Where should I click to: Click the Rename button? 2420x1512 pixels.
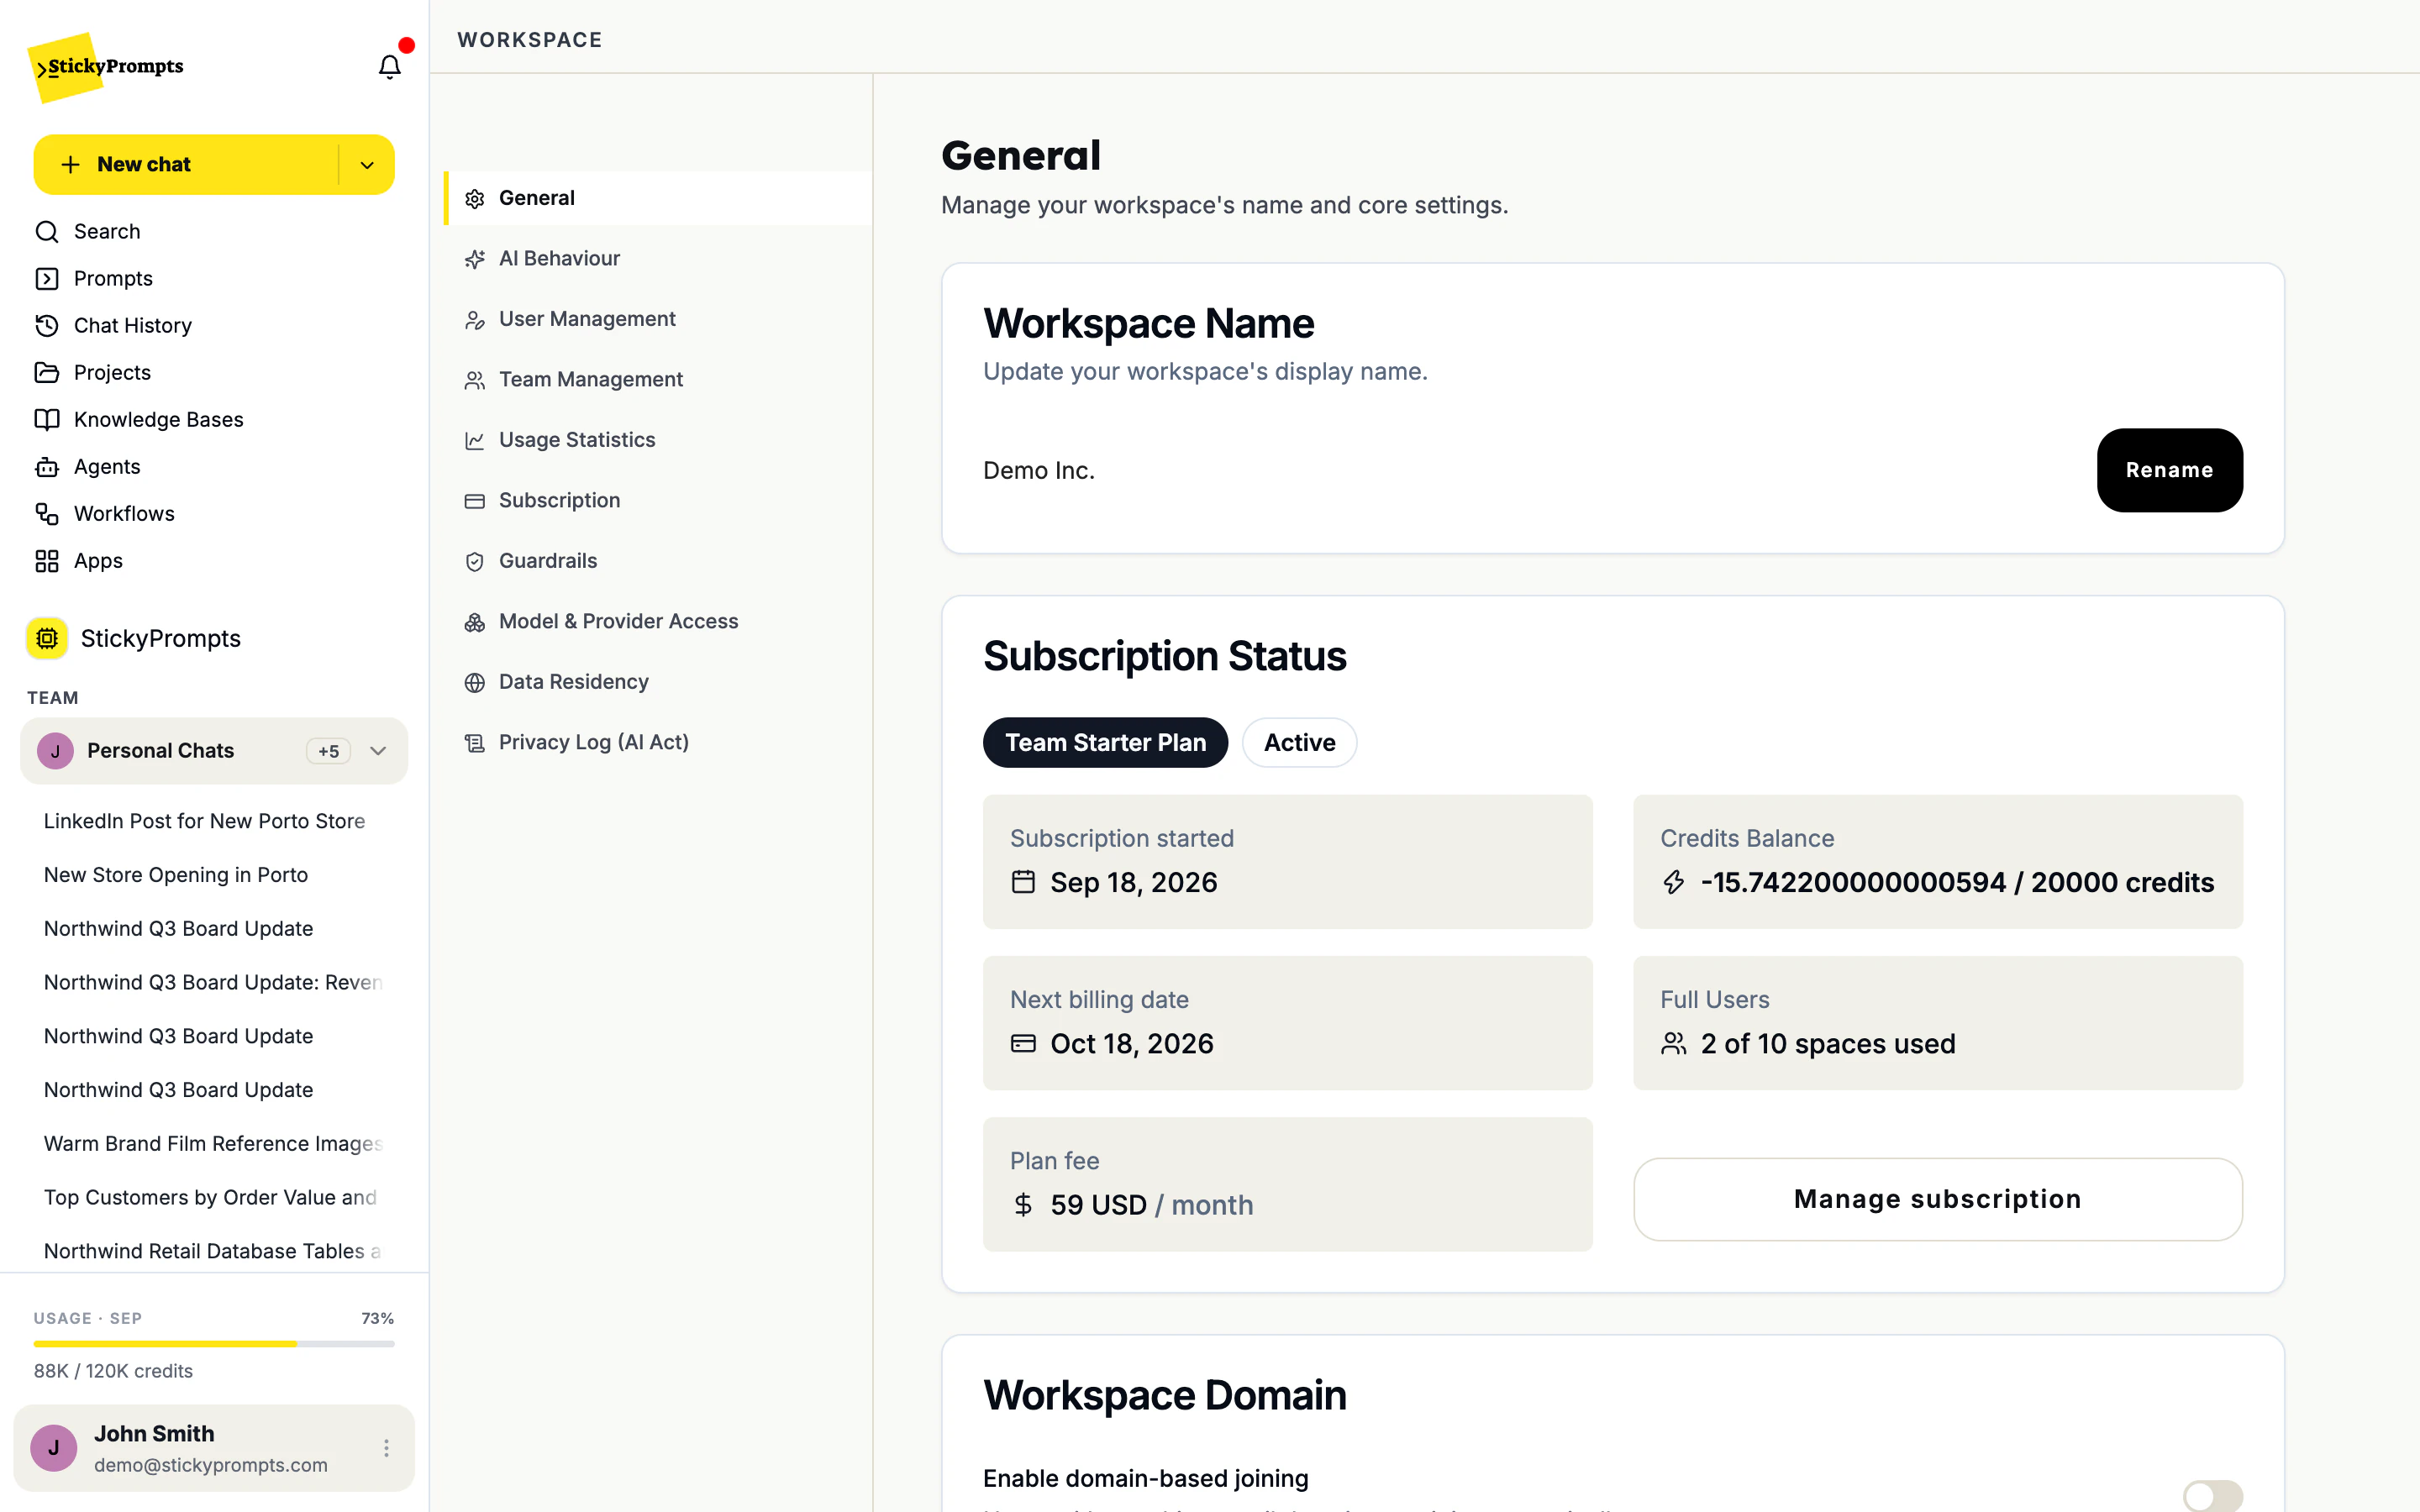(x=2169, y=470)
